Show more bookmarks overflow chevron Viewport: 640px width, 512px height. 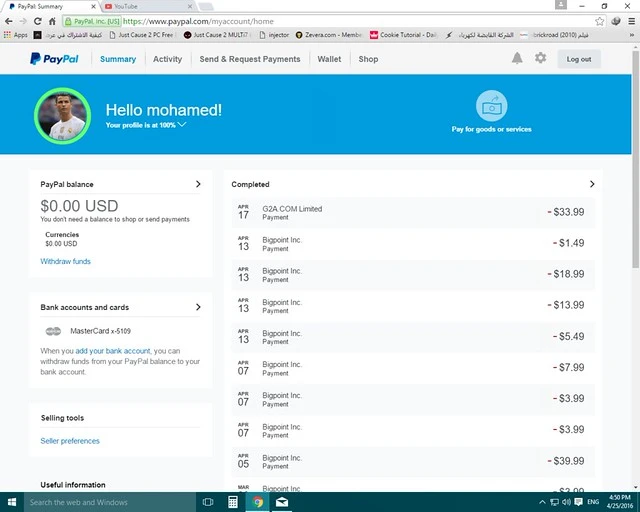(x=632, y=35)
